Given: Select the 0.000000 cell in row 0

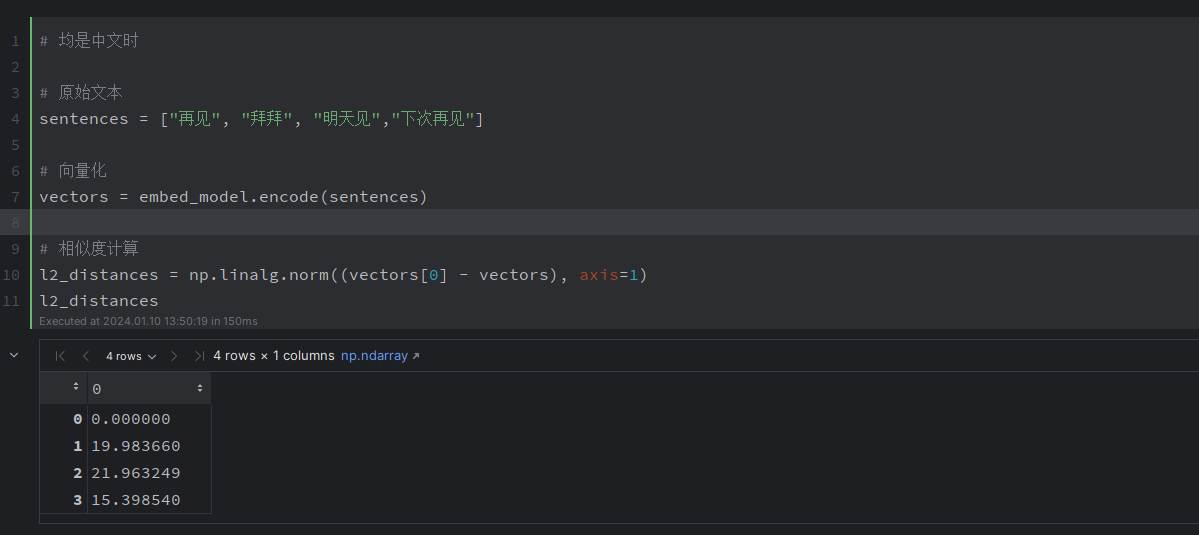Looking at the screenshot, I should point(131,419).
